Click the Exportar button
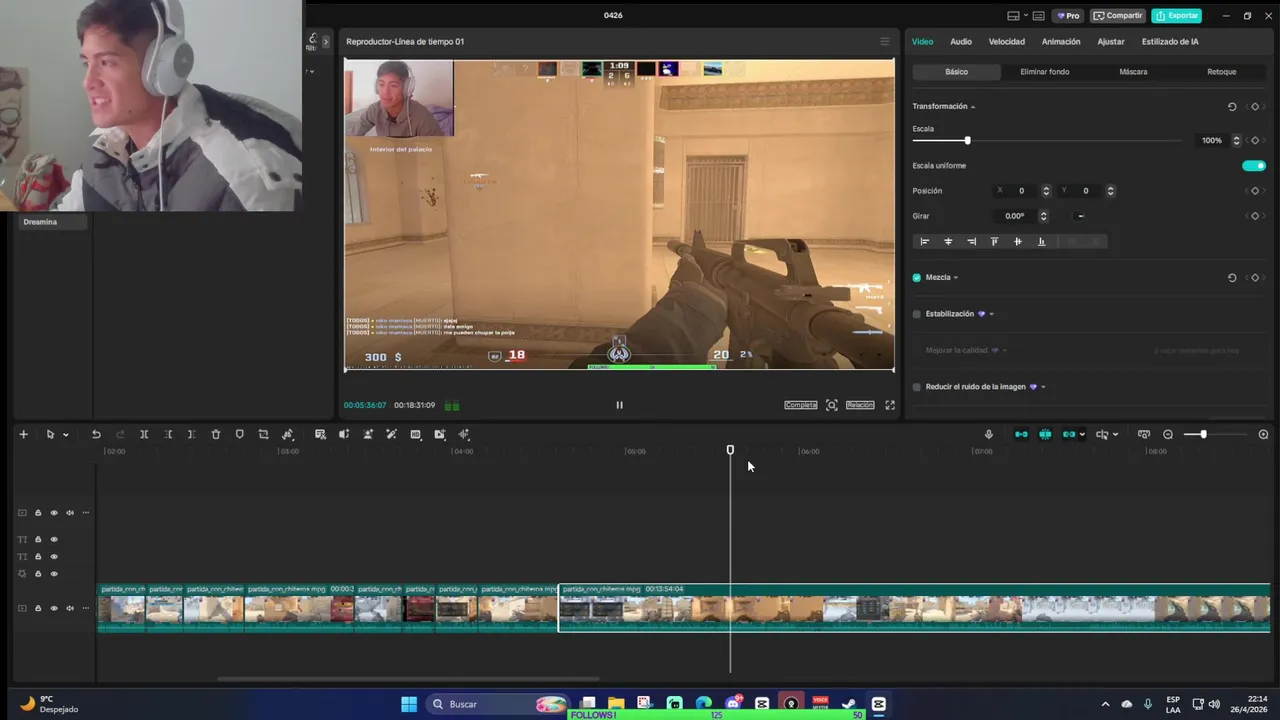Image resolution: width=1280 pixels, height=720 pixels. click(1176, 15)
